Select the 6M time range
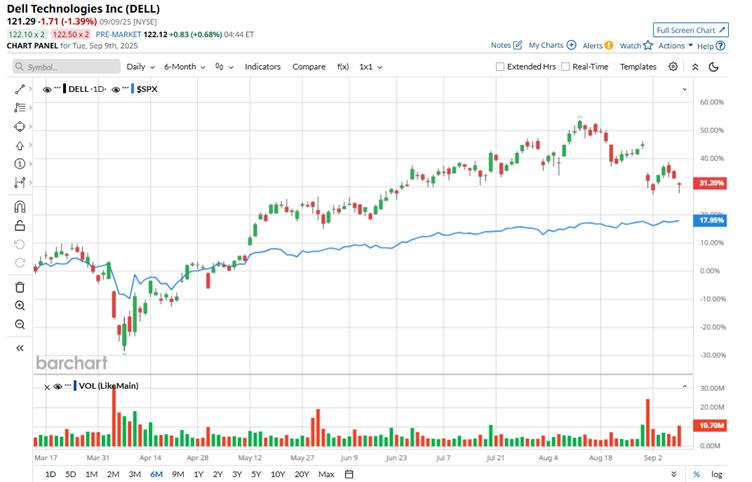 [156, 474]
